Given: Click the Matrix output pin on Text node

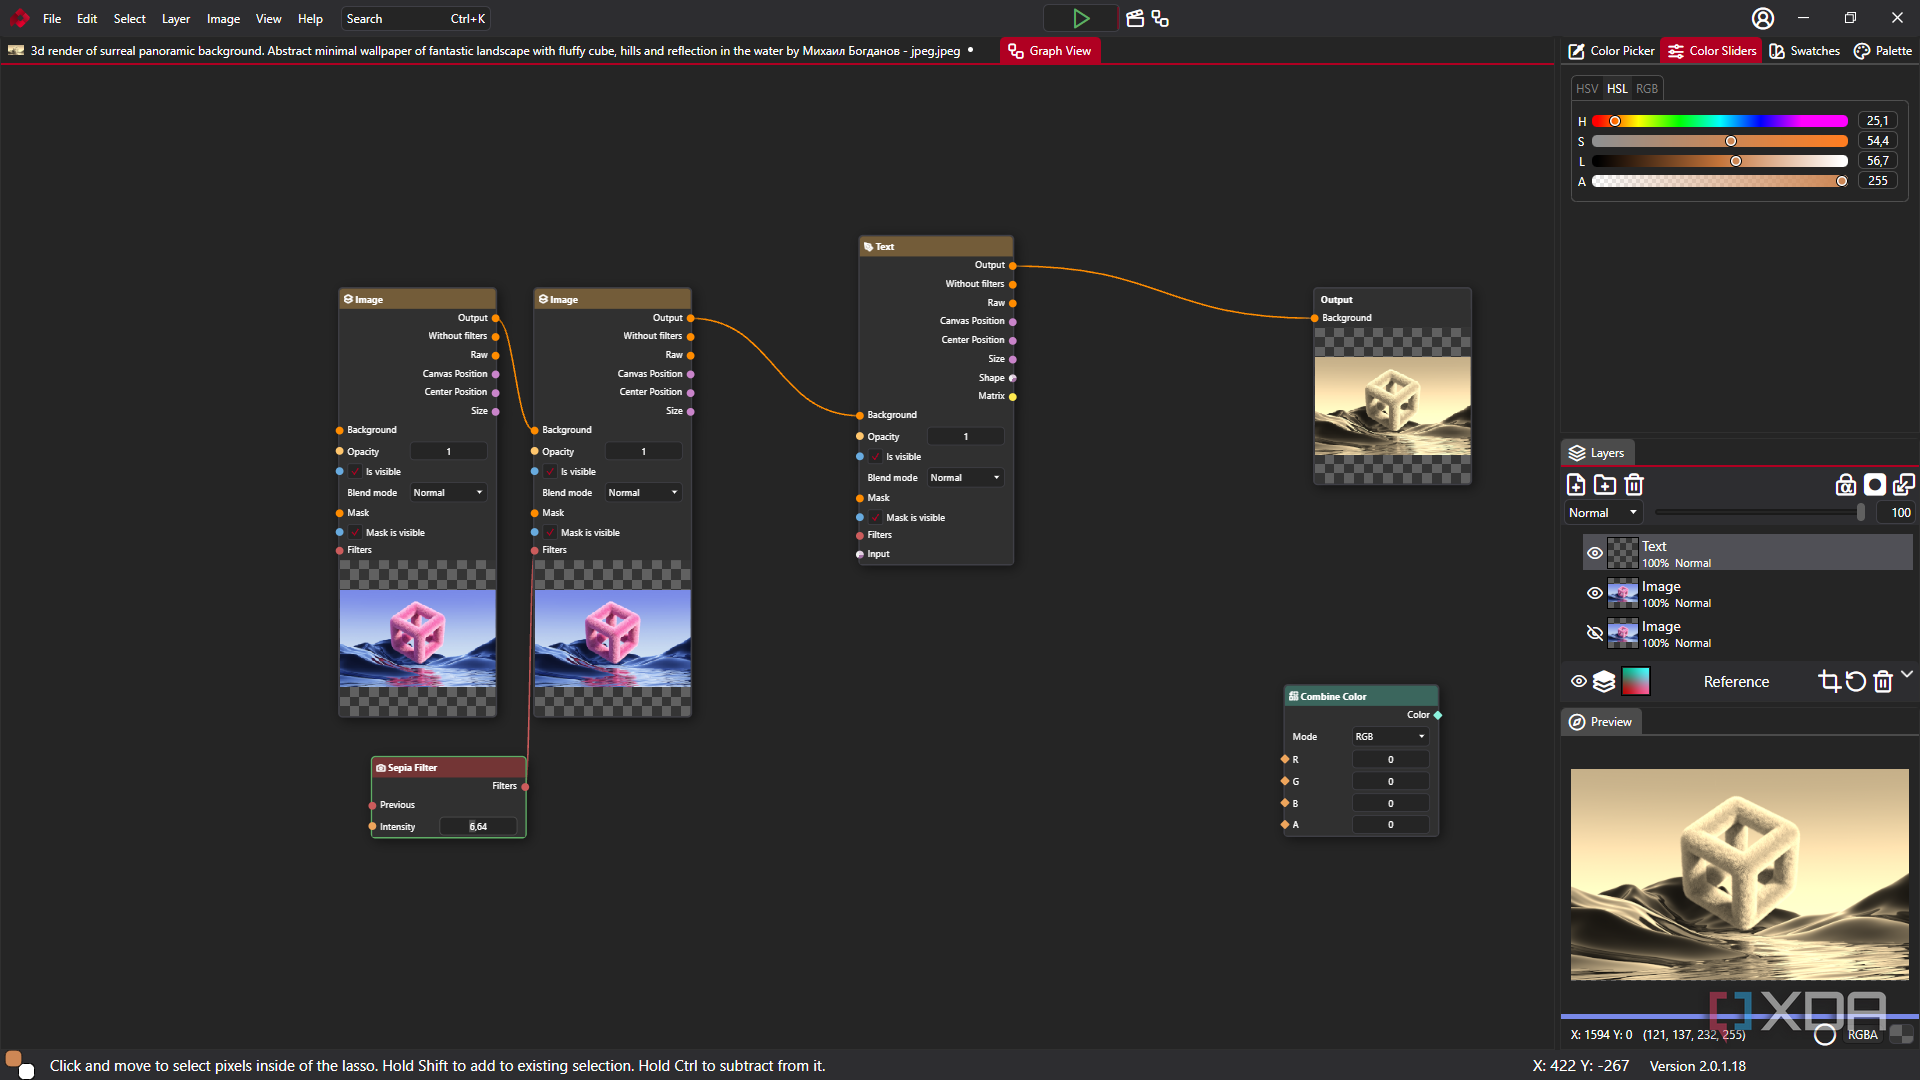Looking at the screenshot, I should 1012,397.
